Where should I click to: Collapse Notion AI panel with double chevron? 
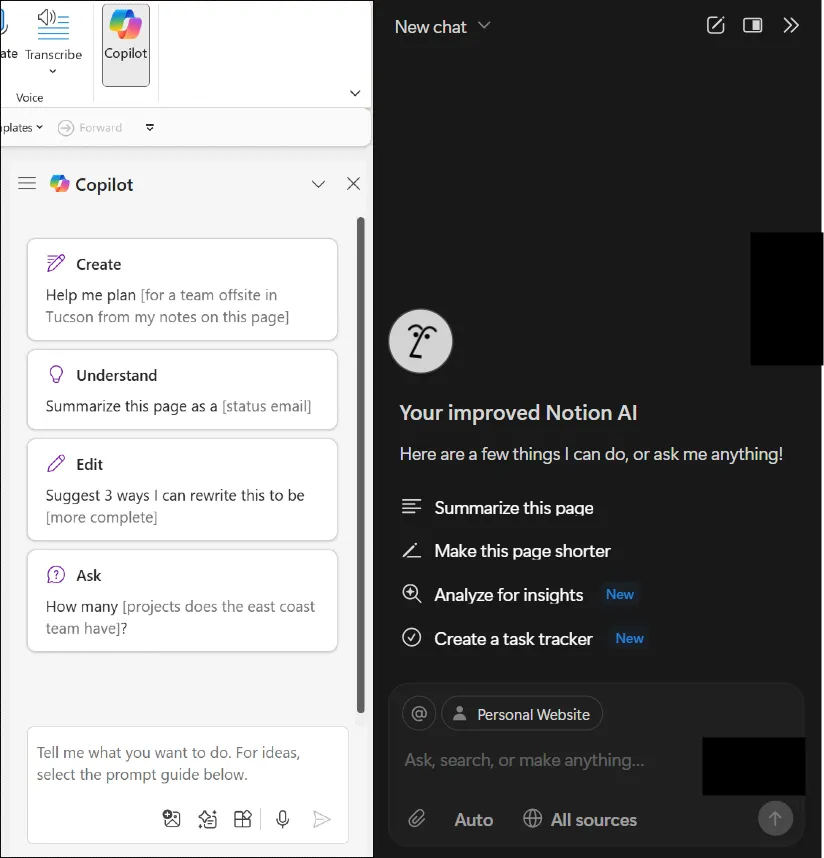(x=791, y=25)
